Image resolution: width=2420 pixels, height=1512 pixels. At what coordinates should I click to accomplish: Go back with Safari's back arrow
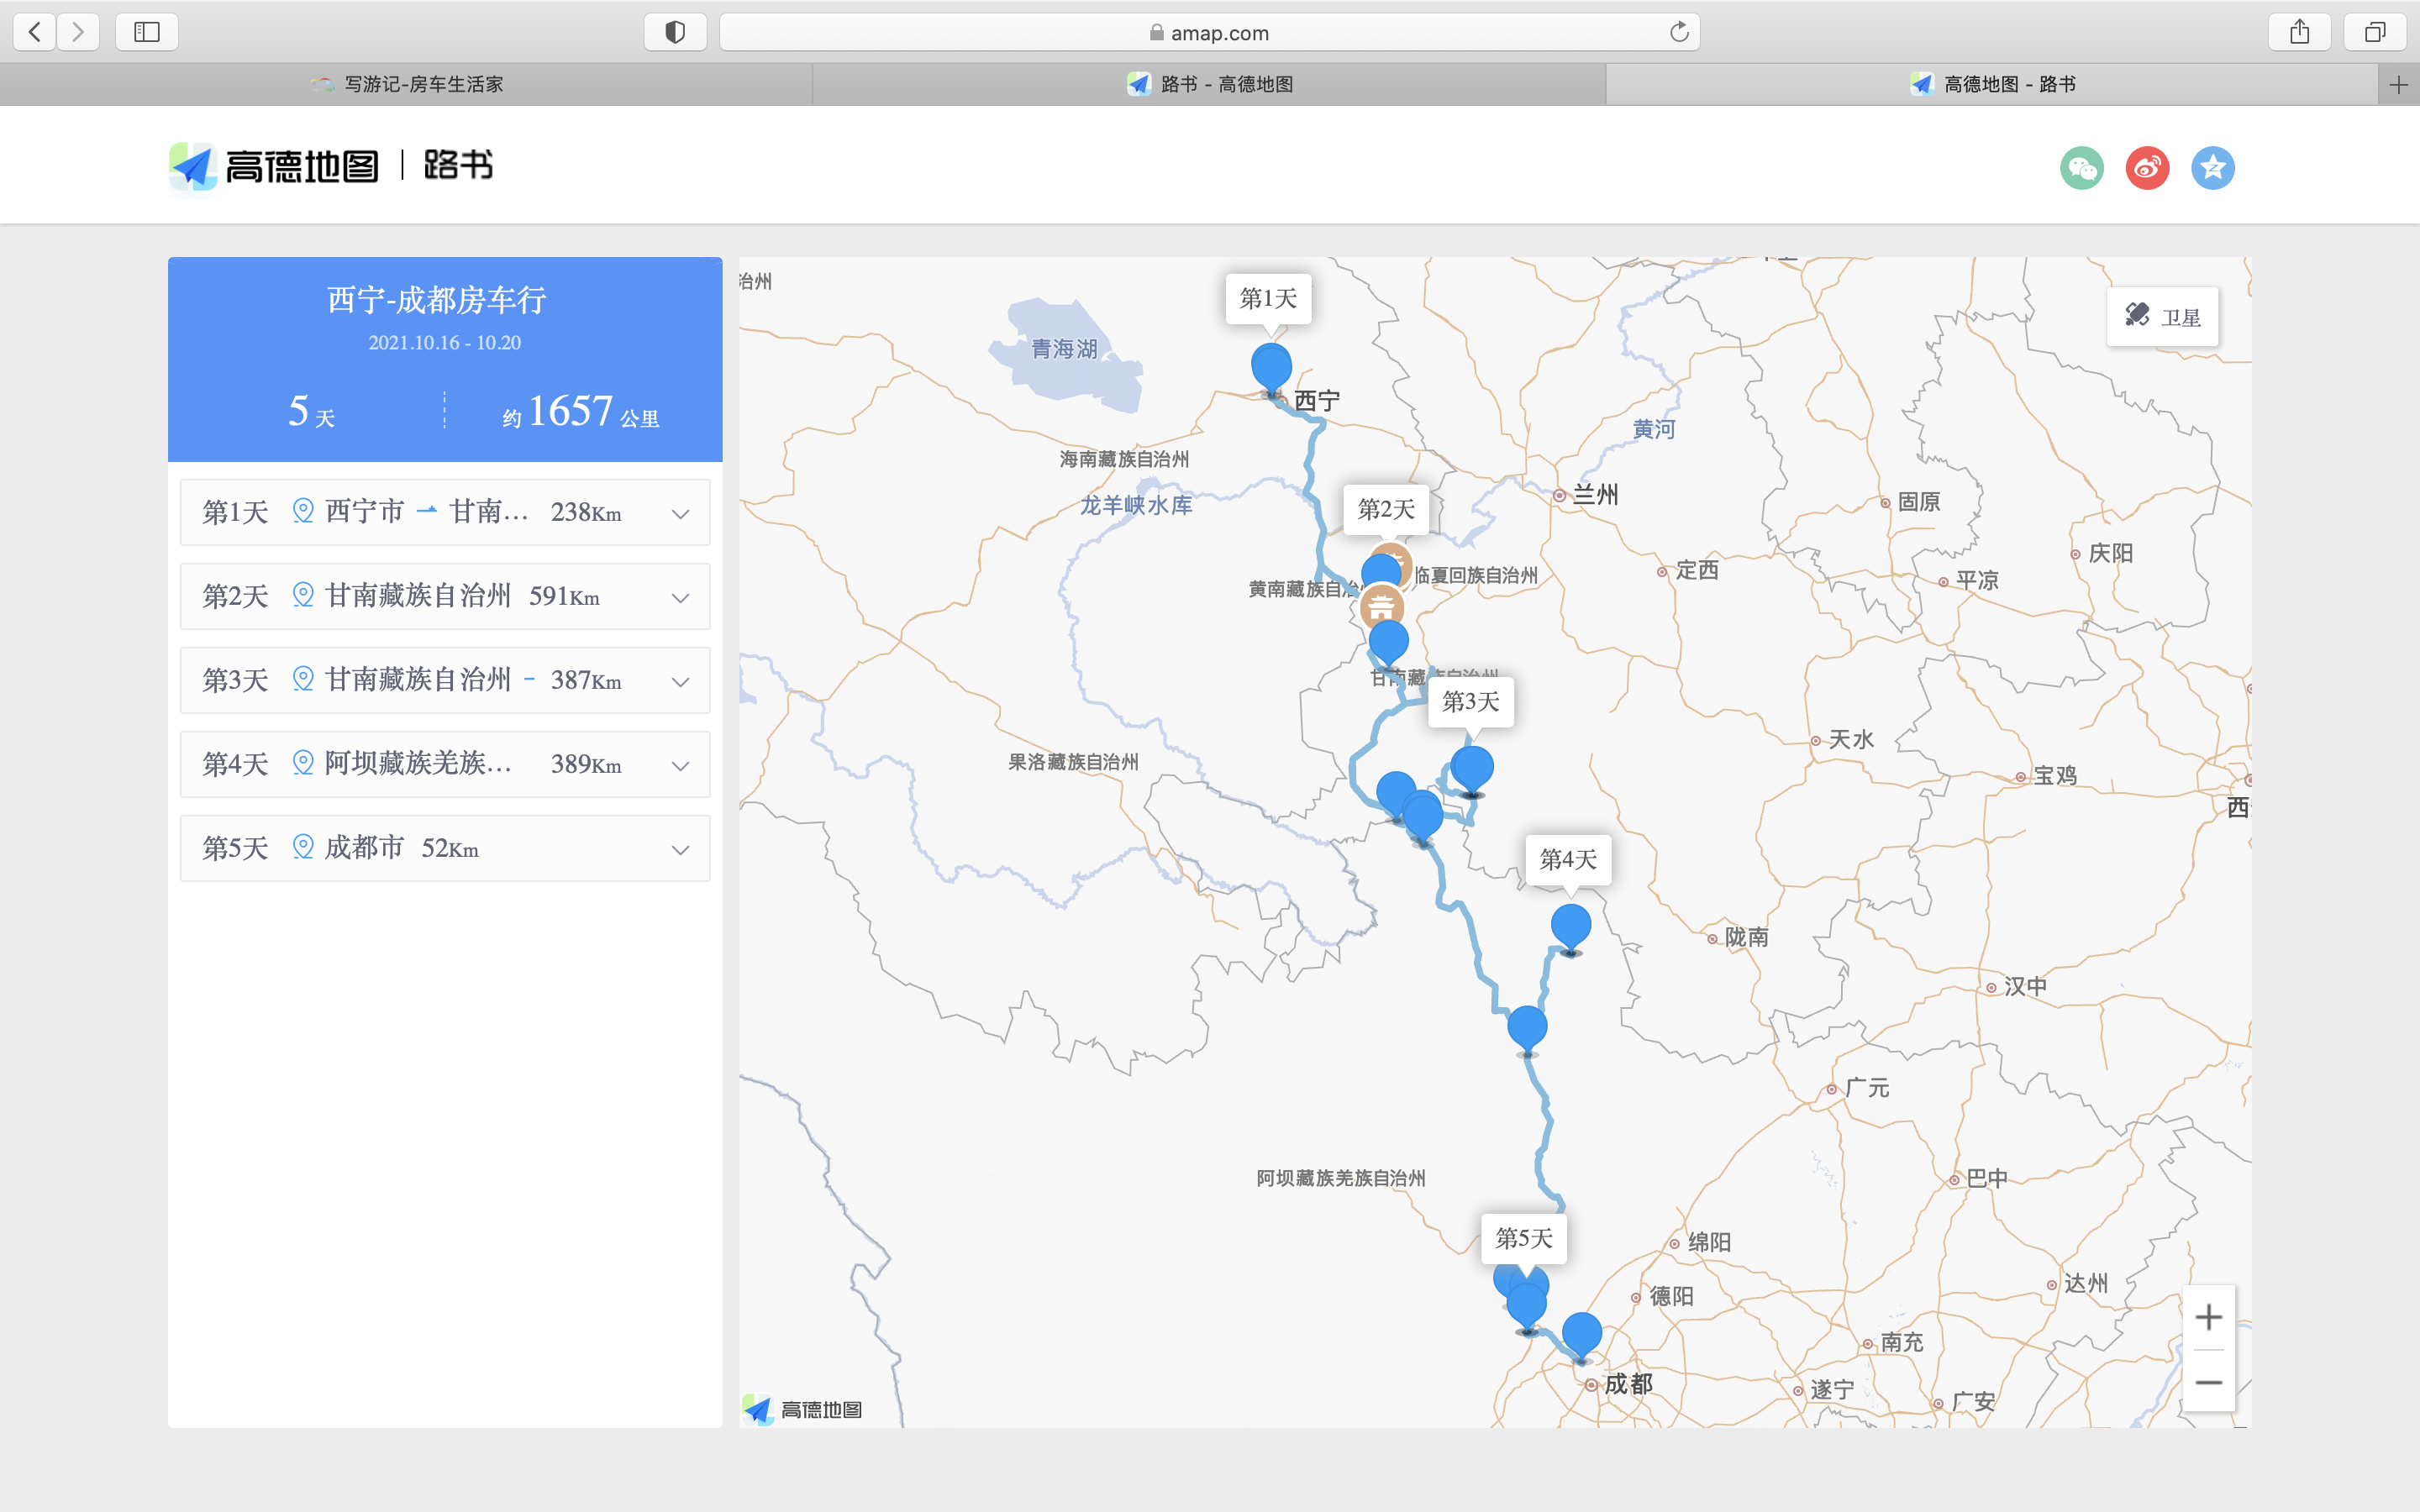point(35,32)
